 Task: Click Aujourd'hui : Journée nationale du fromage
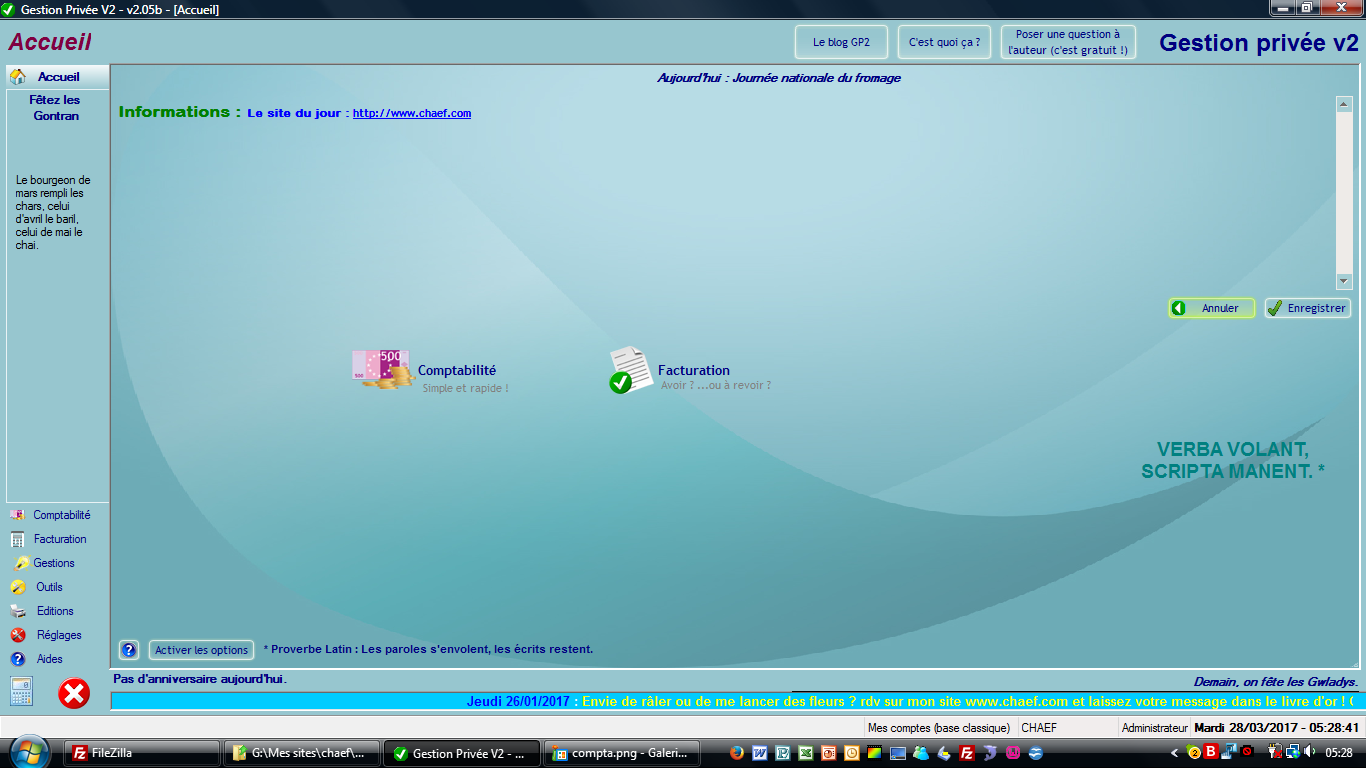(x=779, y=78)
